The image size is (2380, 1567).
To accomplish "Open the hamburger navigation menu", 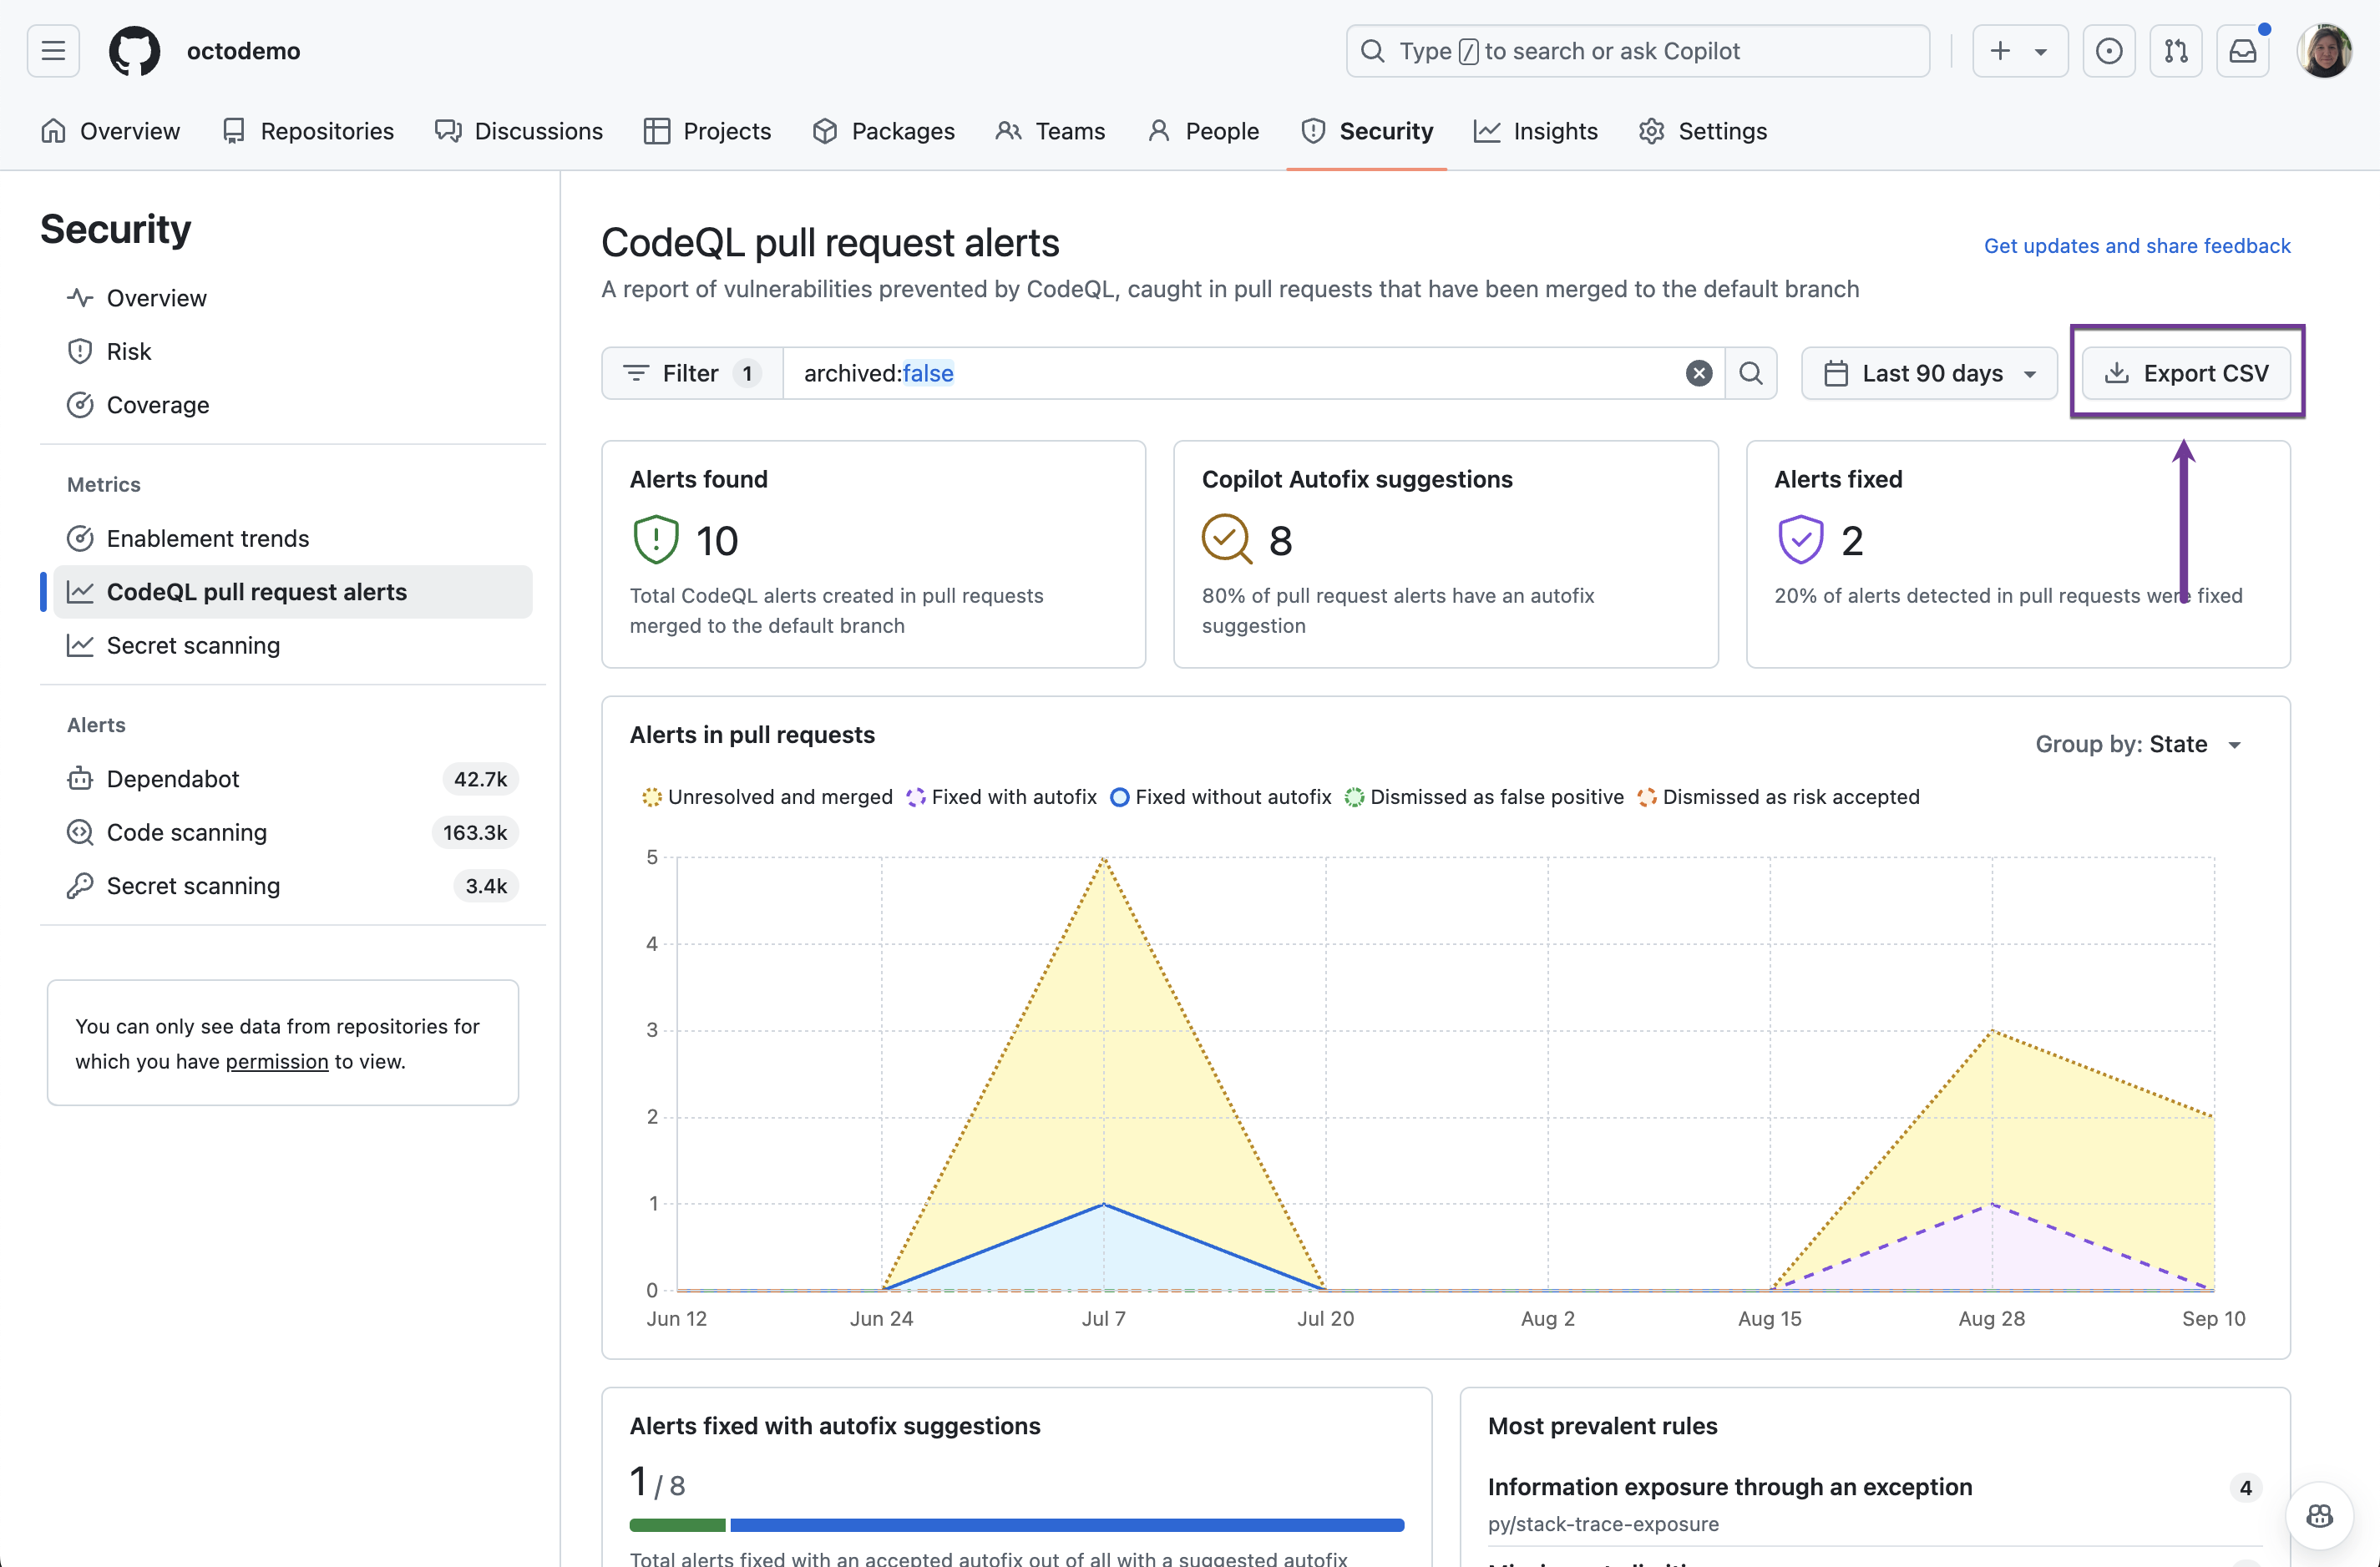I will [53, 50].
